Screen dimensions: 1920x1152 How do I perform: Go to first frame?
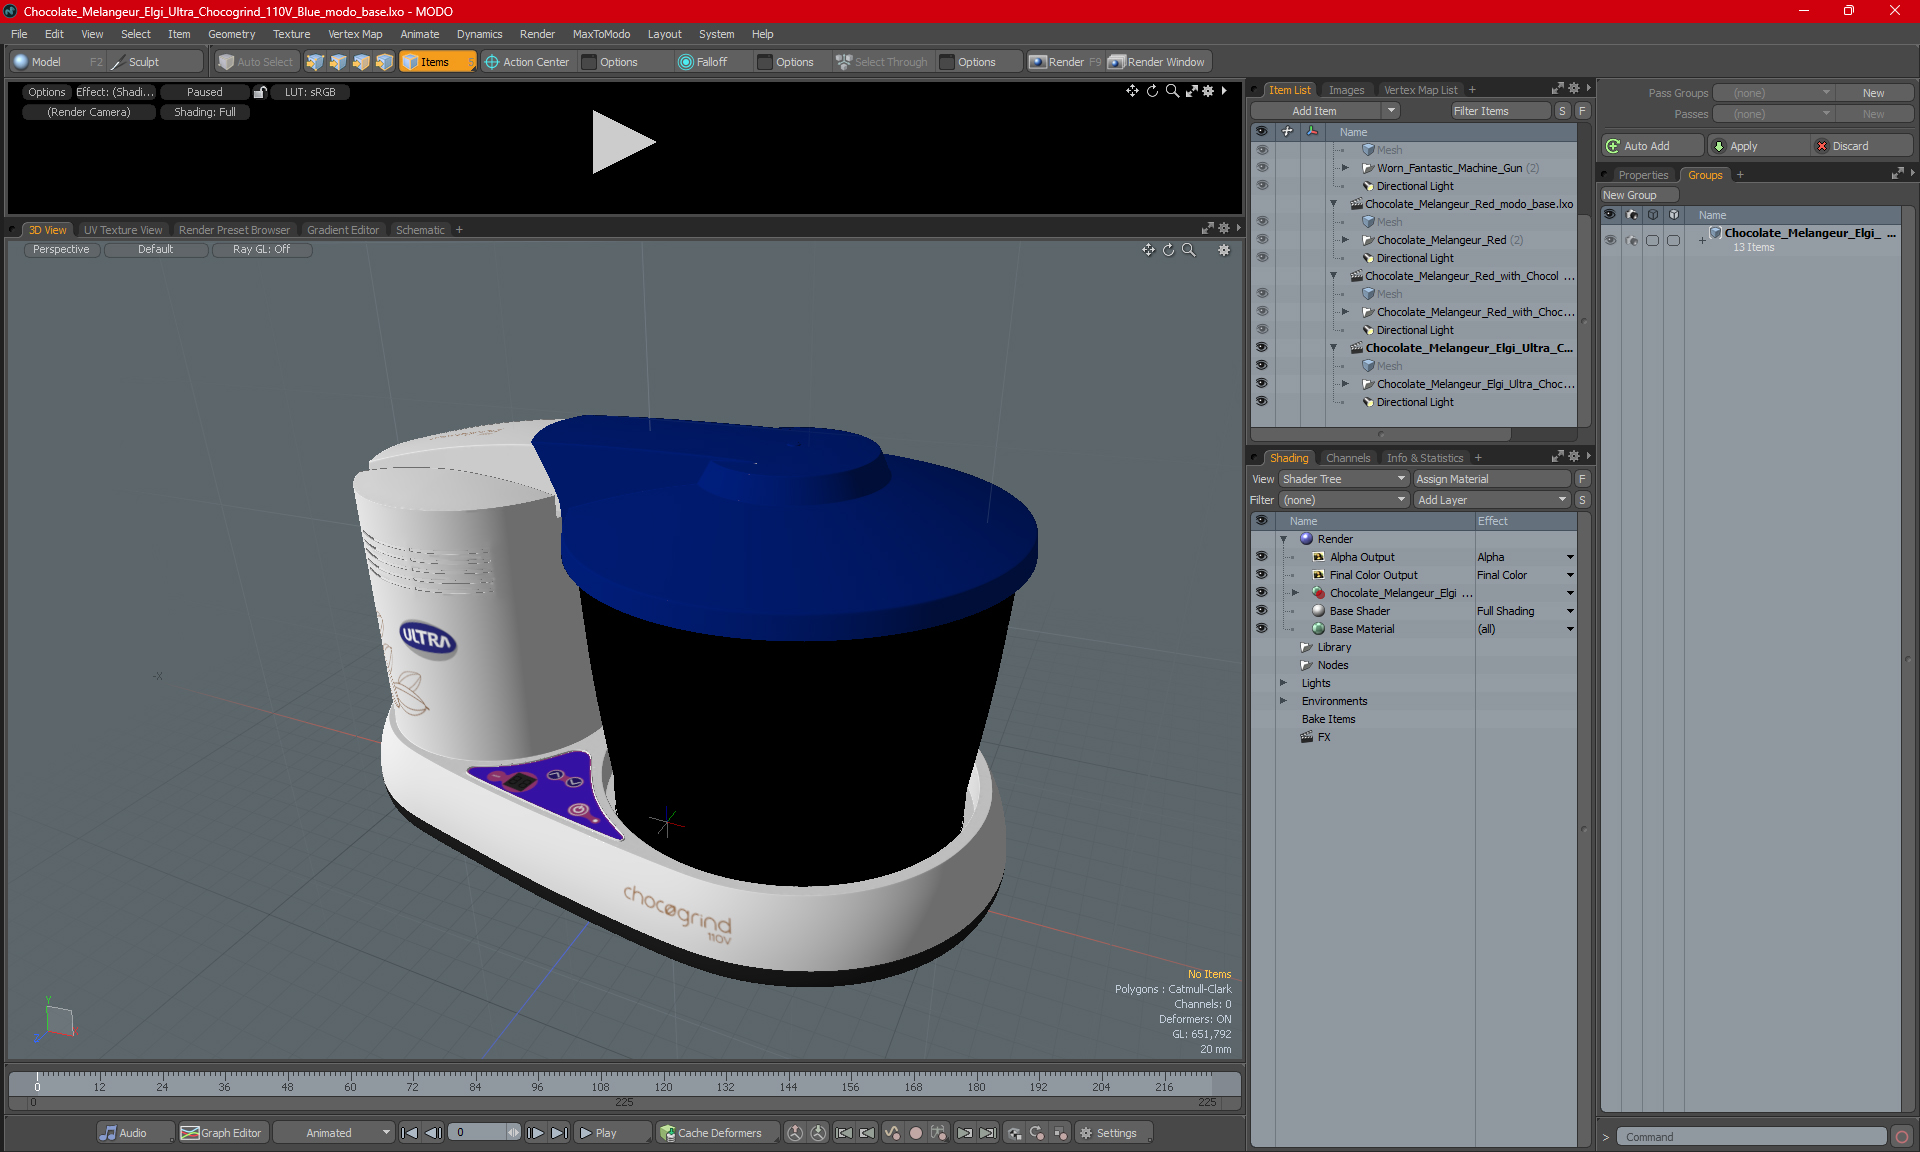[x=409, y=1133]
